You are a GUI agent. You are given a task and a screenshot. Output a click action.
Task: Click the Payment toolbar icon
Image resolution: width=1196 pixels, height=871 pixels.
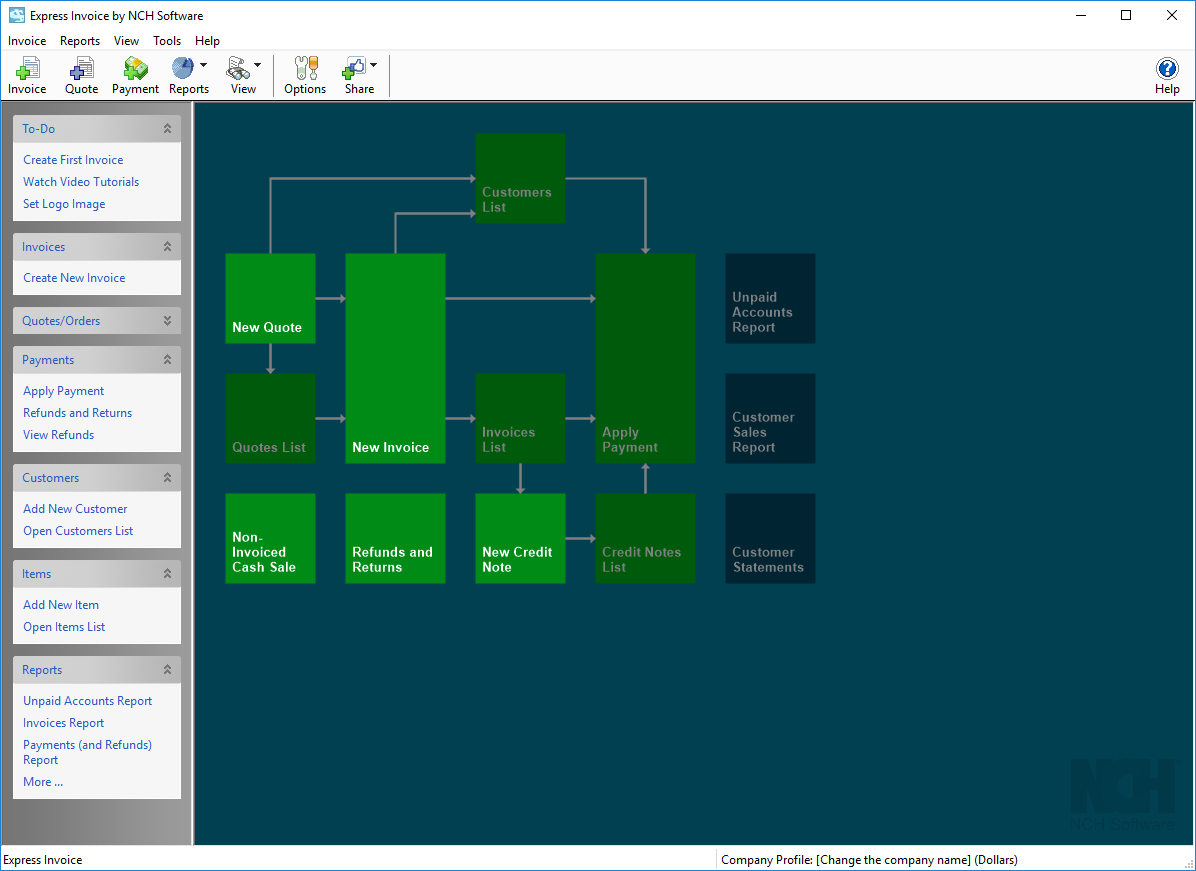(x=134, y=75)
